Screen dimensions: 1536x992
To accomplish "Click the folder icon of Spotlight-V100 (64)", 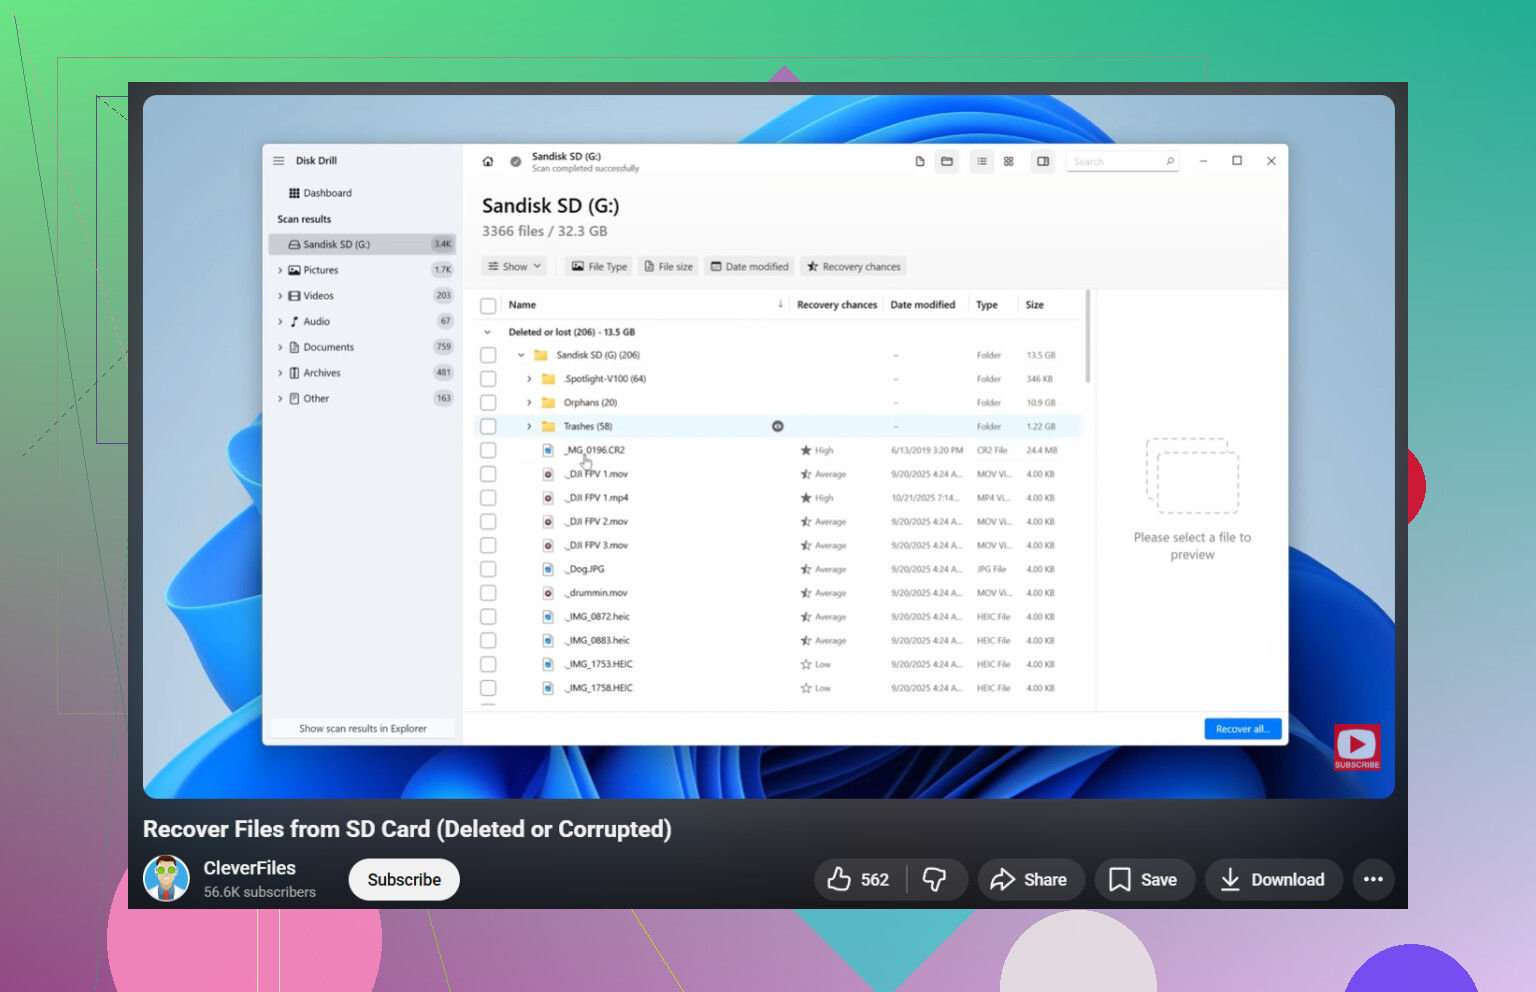I will pos(548,379).
